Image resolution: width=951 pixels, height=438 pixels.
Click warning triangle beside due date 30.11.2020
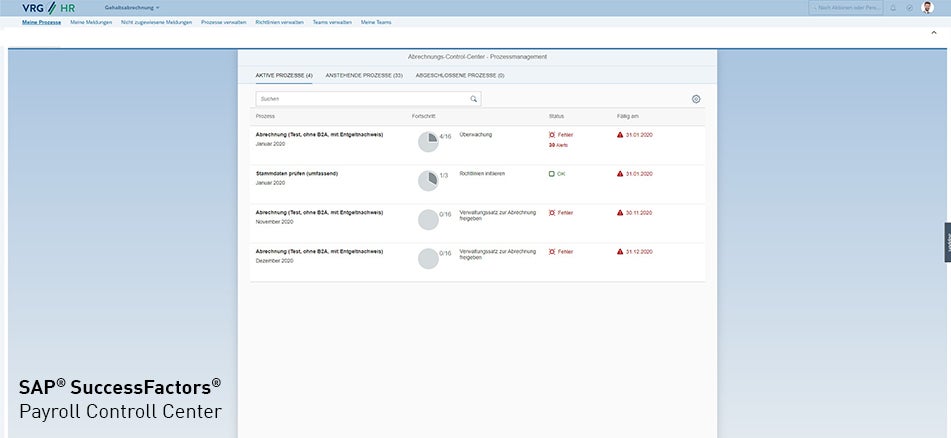[620, 213]
